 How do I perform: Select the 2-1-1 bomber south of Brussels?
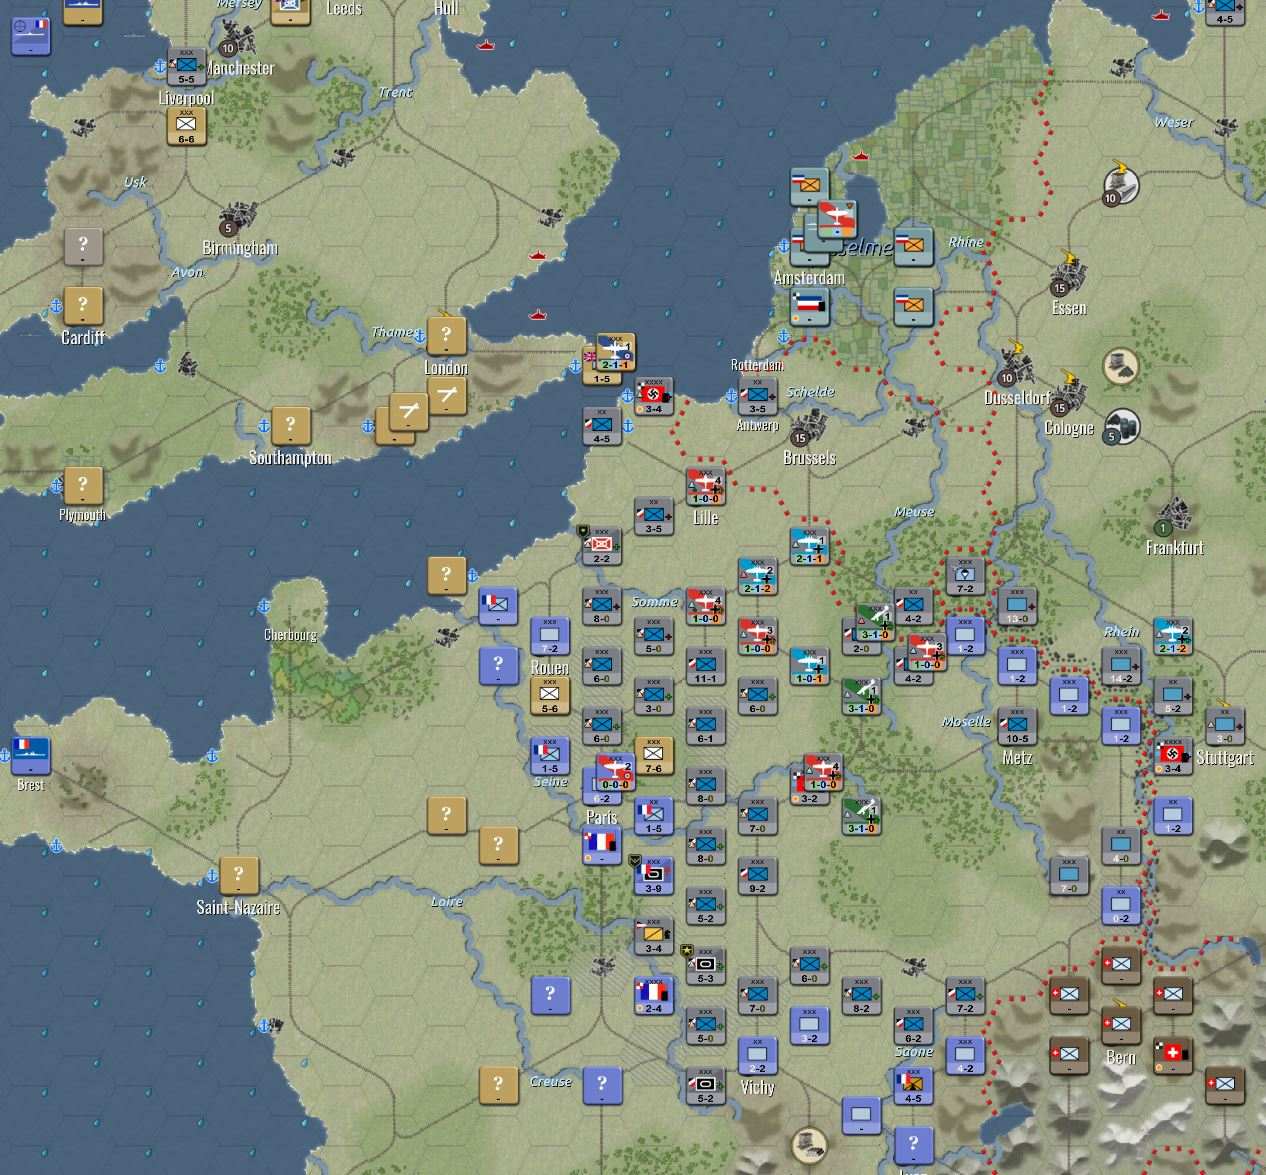tap(809, 546)
